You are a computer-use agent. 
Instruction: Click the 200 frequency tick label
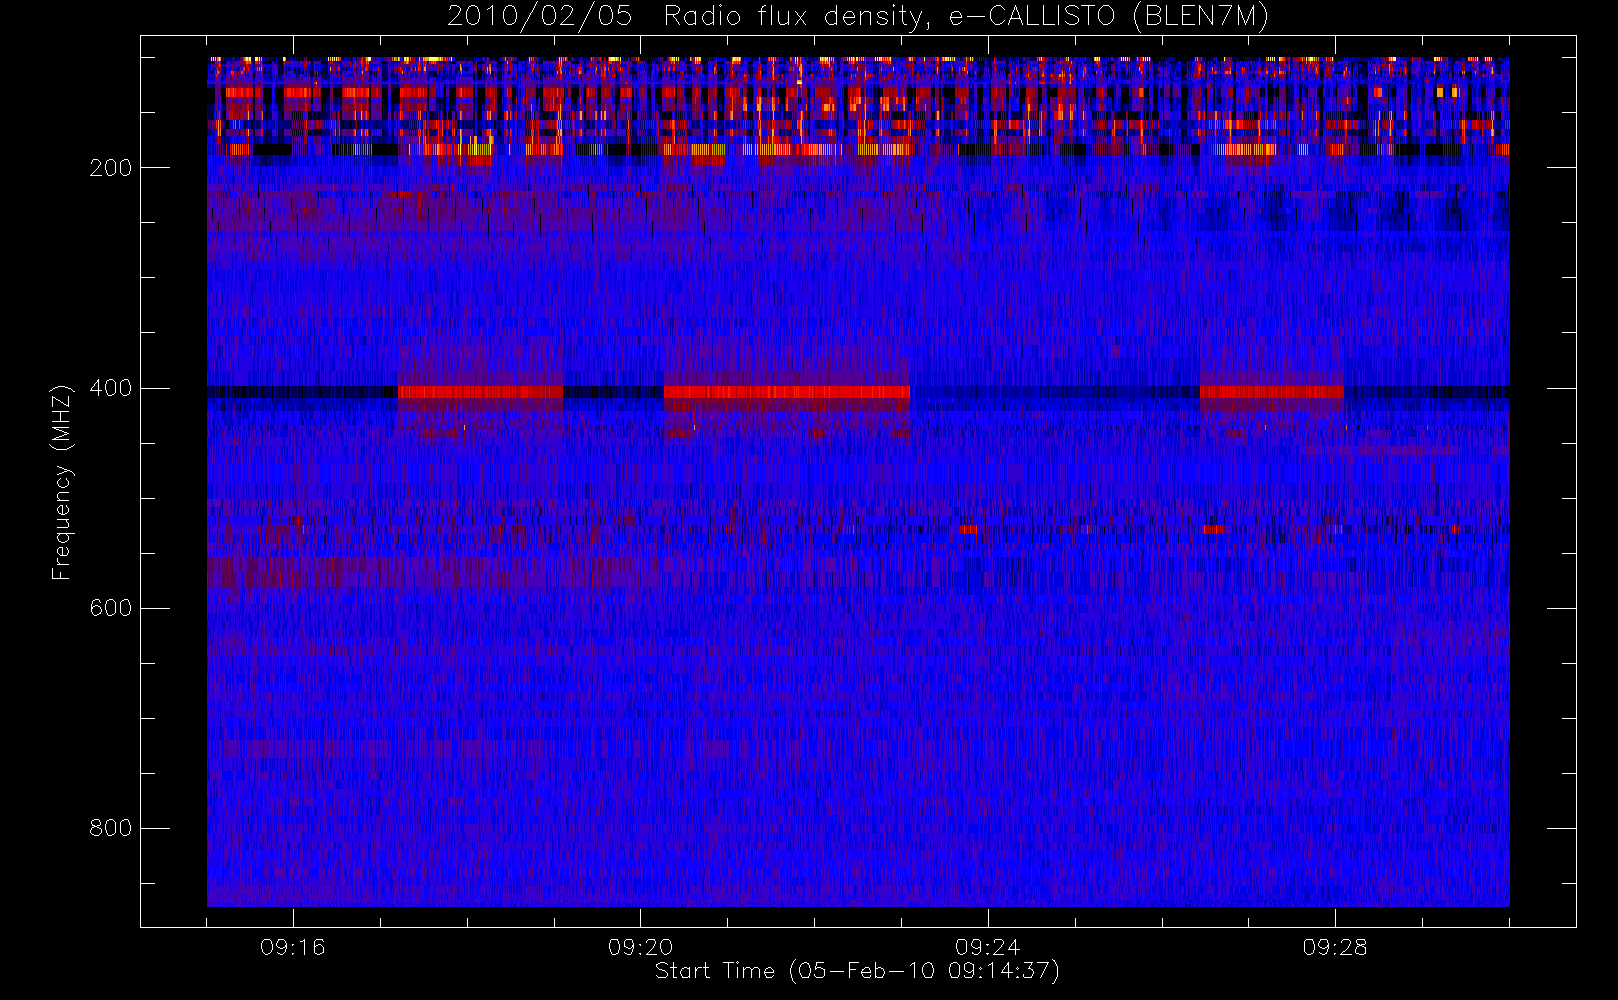click(x=110, y=168)
